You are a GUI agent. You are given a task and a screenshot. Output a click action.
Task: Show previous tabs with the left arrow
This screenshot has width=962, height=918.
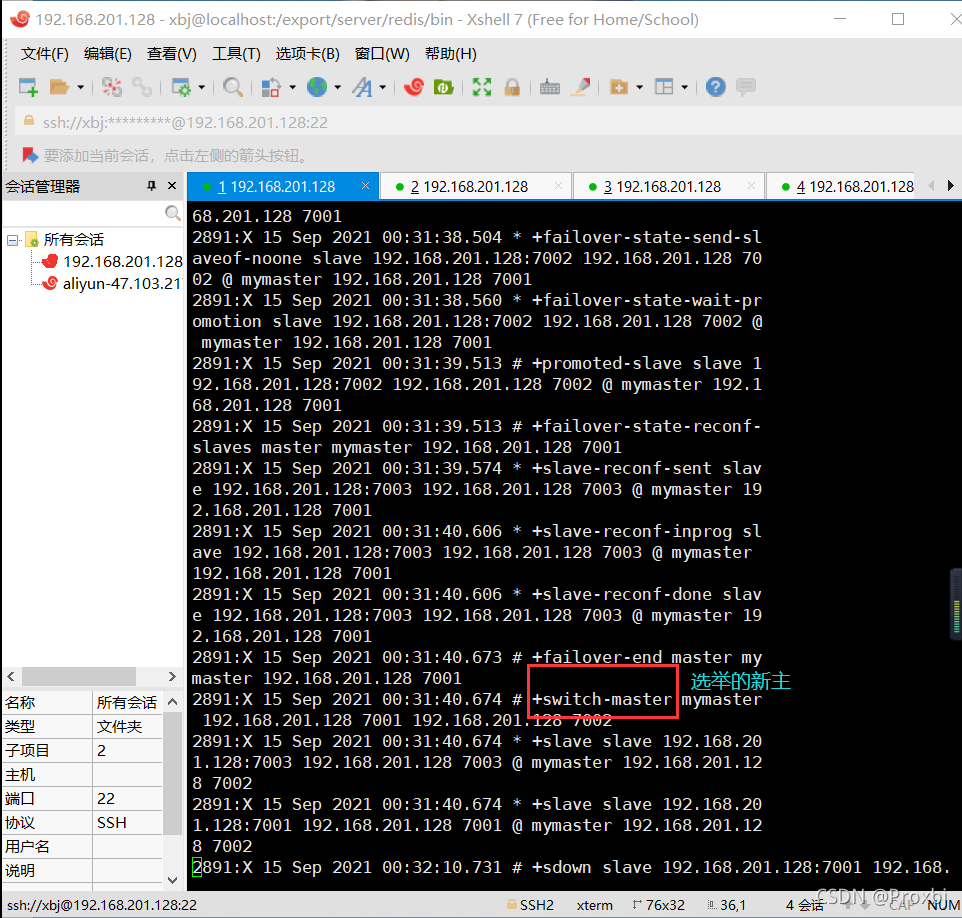click(931, 185)
